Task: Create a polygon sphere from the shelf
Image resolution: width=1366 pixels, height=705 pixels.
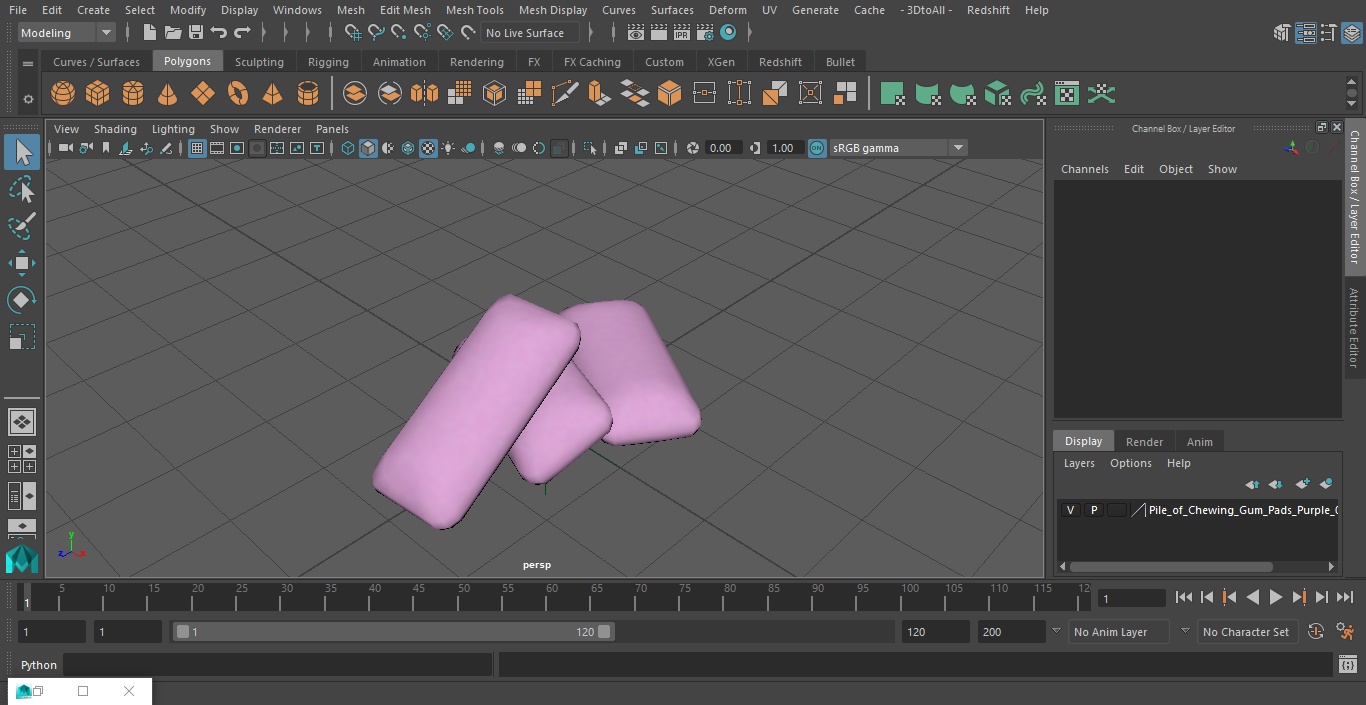Action: tap(63, 94)
